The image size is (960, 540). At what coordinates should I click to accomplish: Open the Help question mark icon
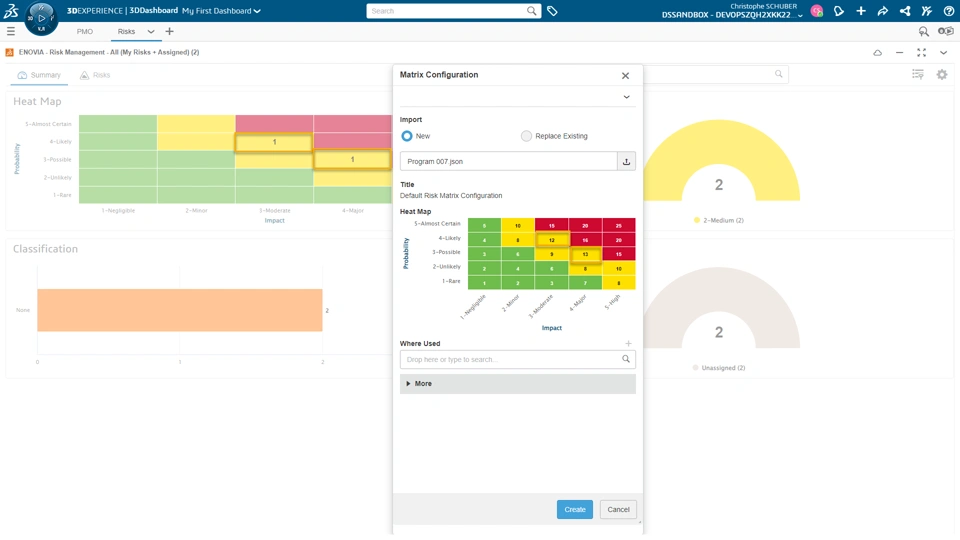[x=949, y=11]
